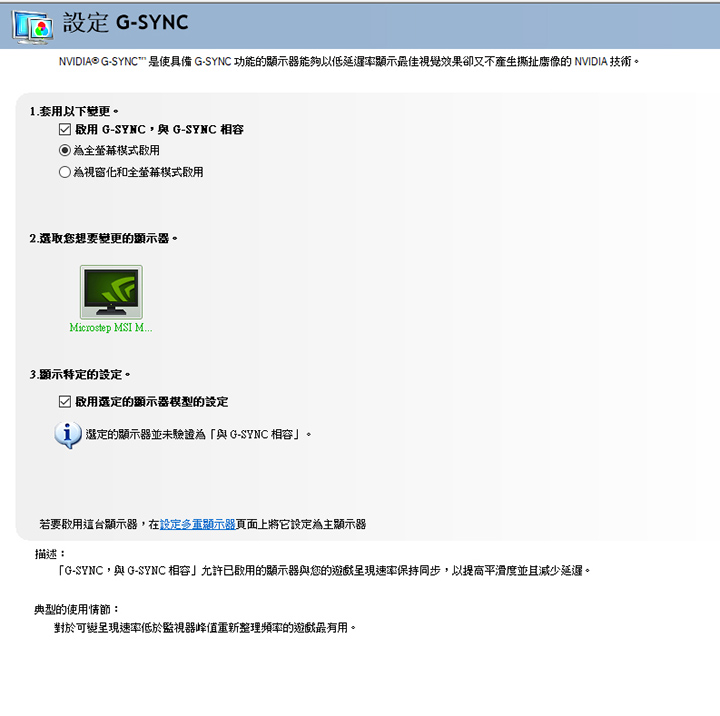This screenshot has width=720, height=716.
Task: Click the 典型的使用情節： label
Action: pos(77,609)
